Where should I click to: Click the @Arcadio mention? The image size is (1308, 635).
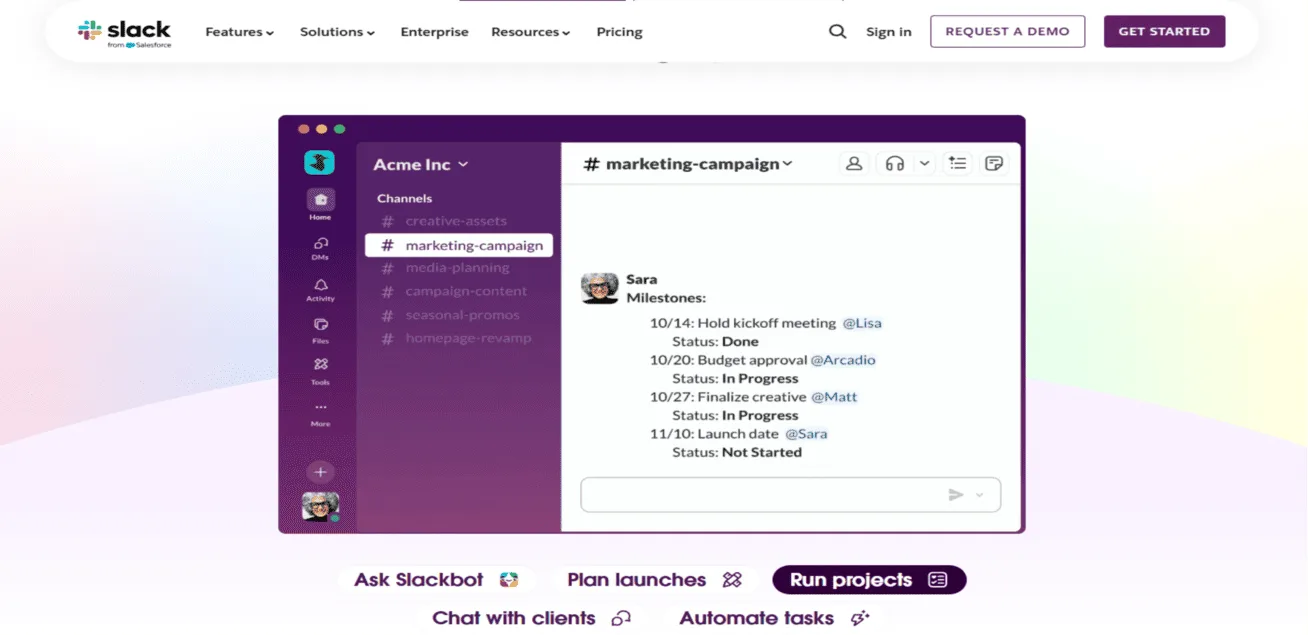(x=843, y=360)
